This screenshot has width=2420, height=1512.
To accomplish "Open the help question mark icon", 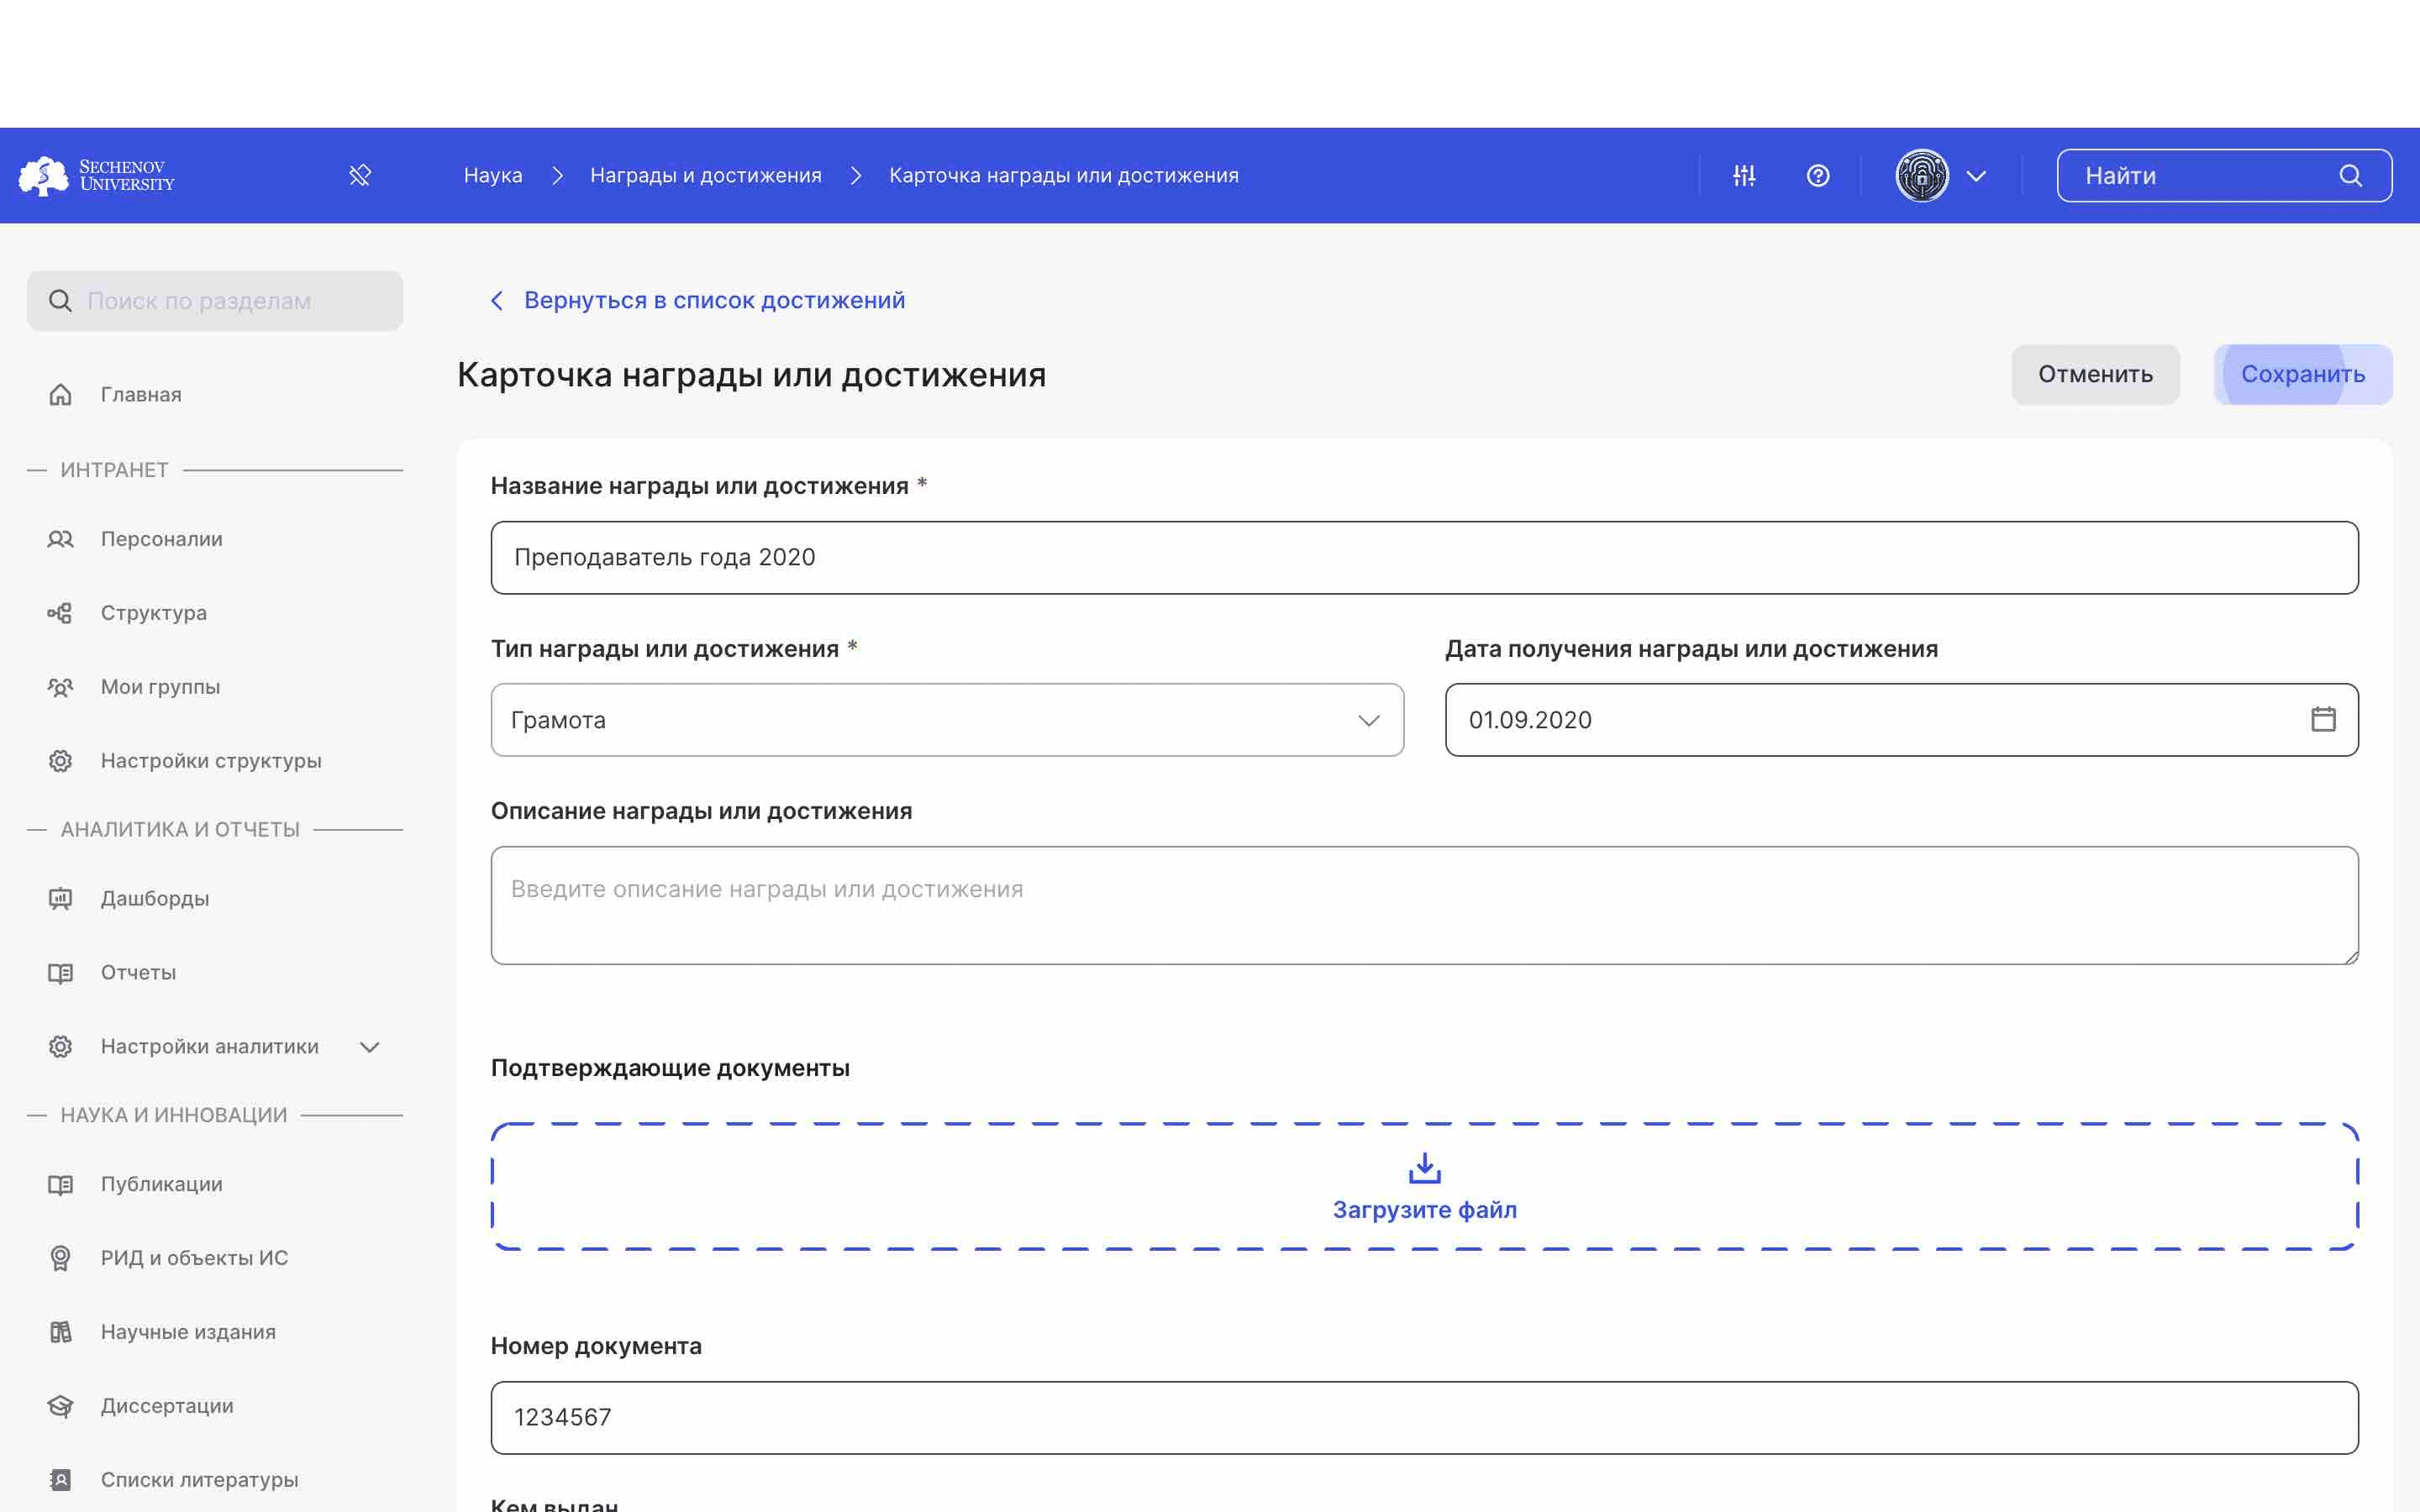I will [1818, 176].
